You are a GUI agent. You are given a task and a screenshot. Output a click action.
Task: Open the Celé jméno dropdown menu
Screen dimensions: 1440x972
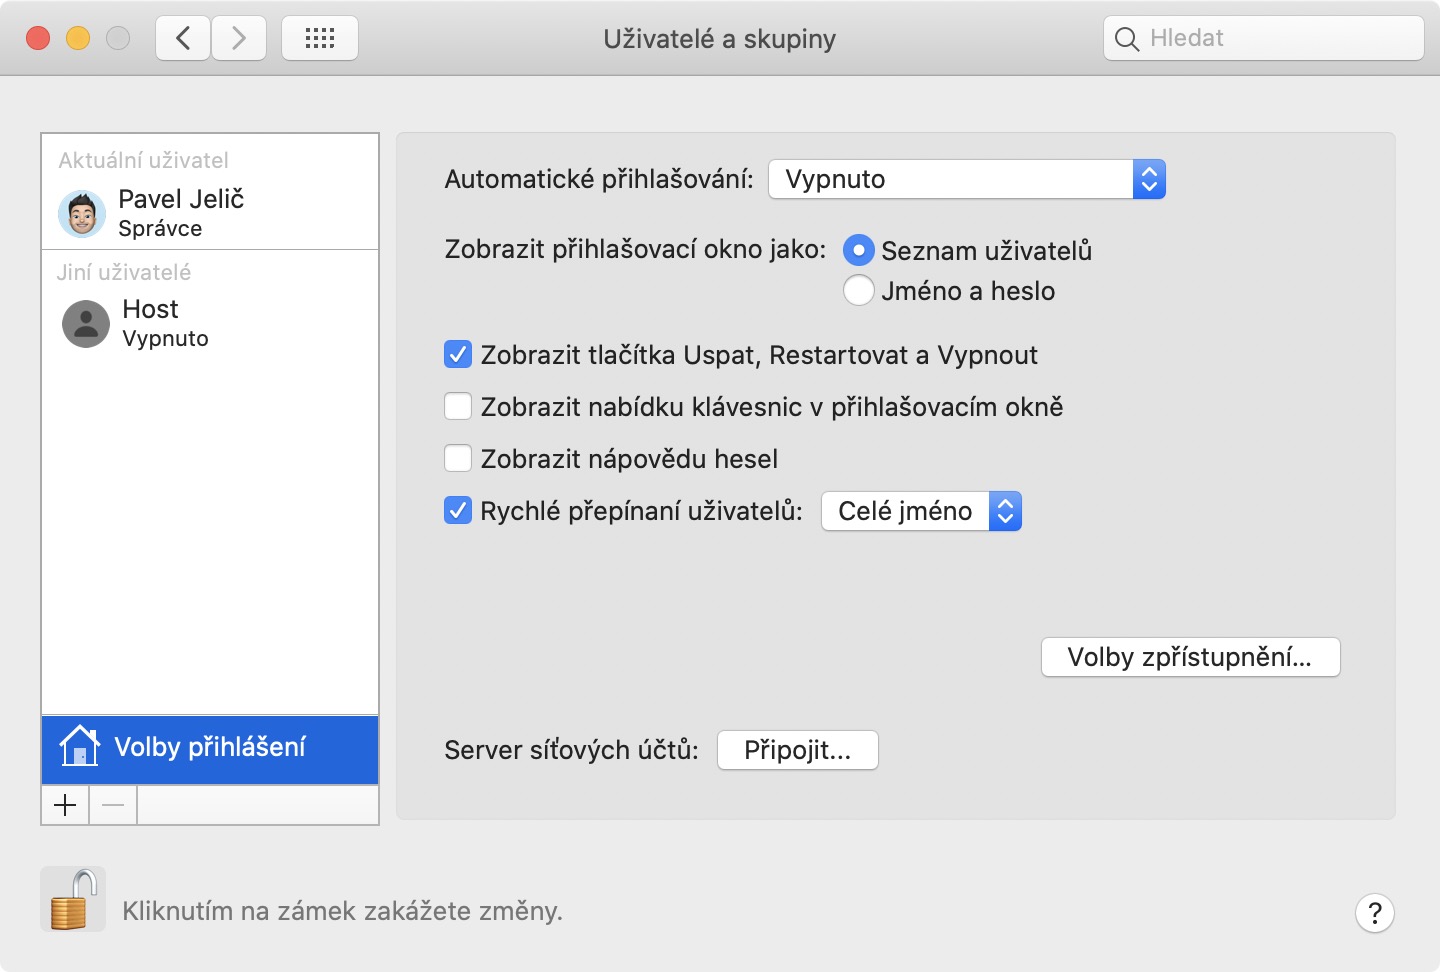(921, 511)
